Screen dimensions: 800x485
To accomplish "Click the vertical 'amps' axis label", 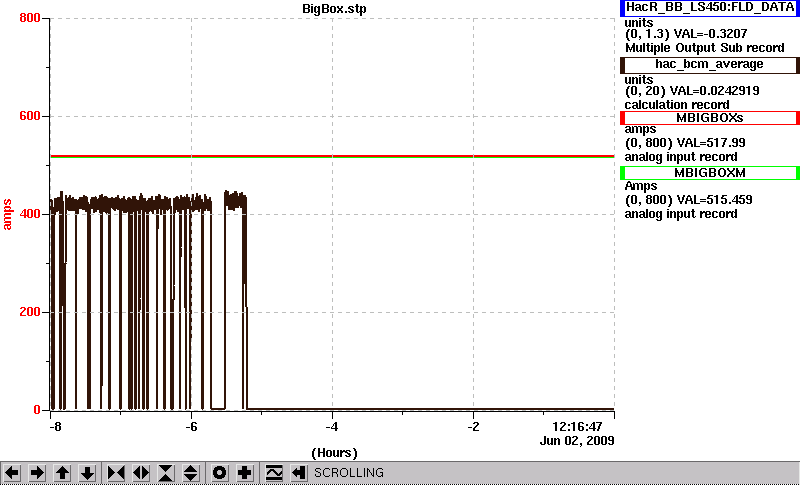I will [x=7, y=215].
